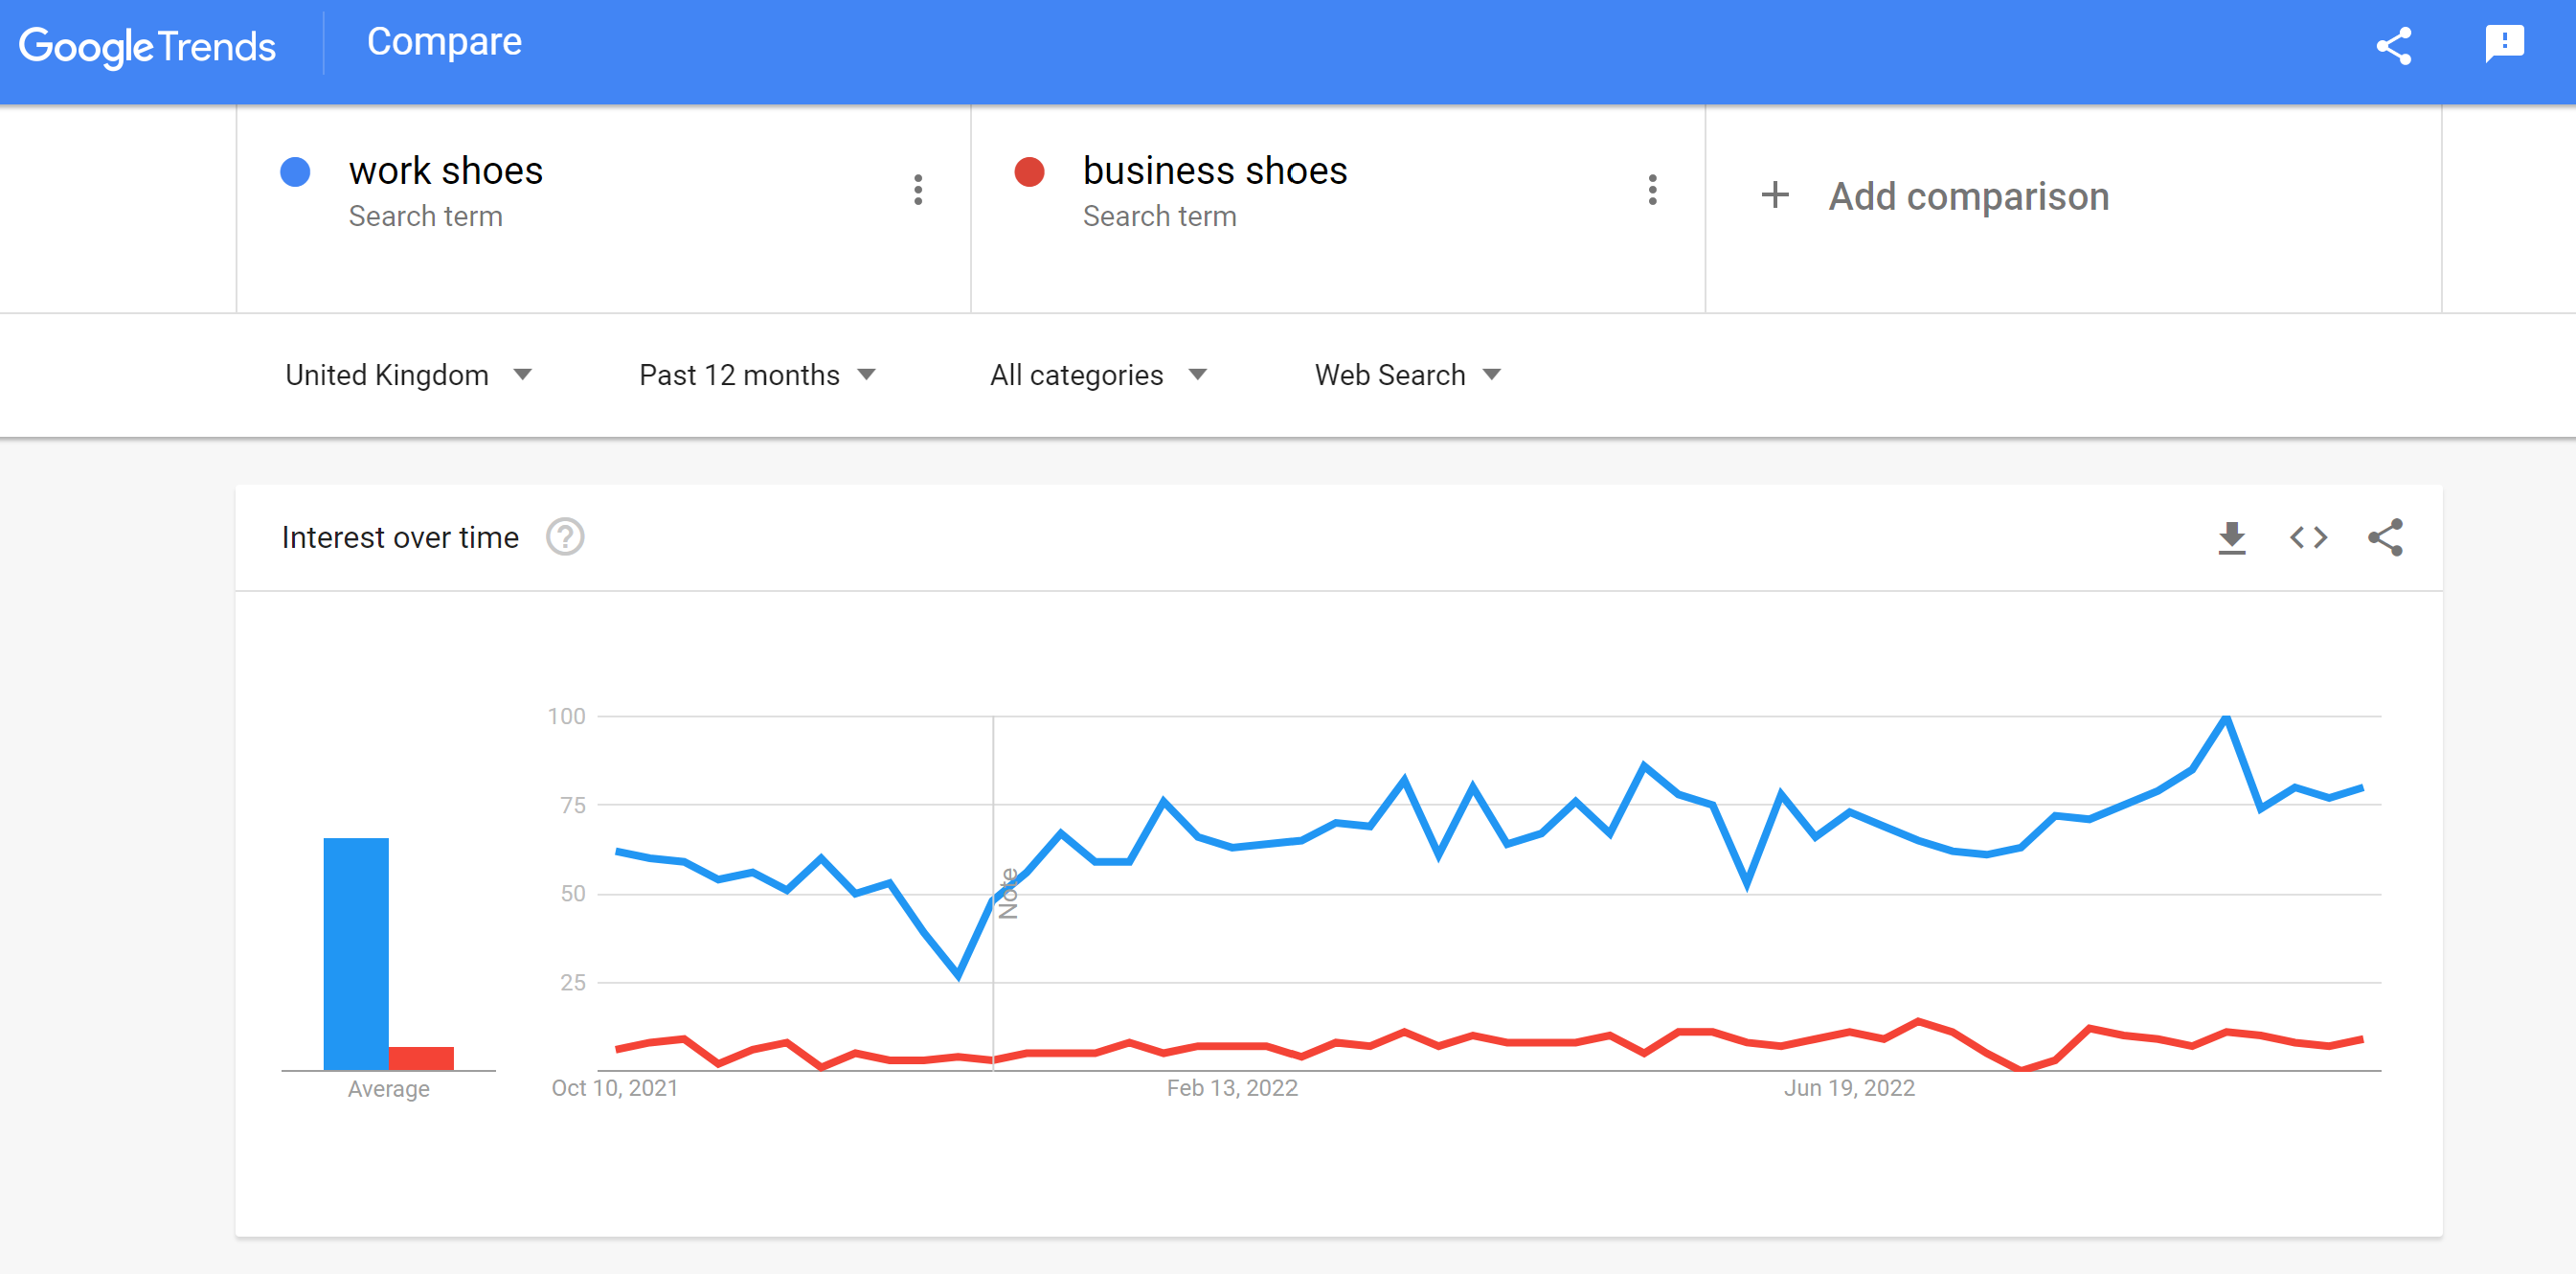Image resolution: width=2576 pixels, height=1274 pixels.
Task: Open the send feedback icon in the header
Action: (2504, 44)
